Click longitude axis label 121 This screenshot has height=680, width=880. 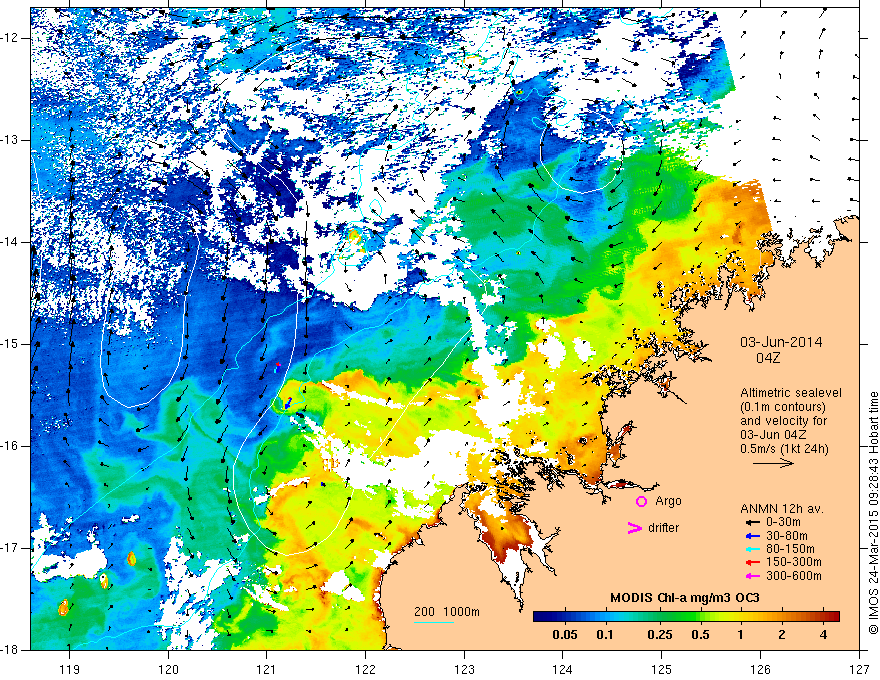tap(267, 669)
